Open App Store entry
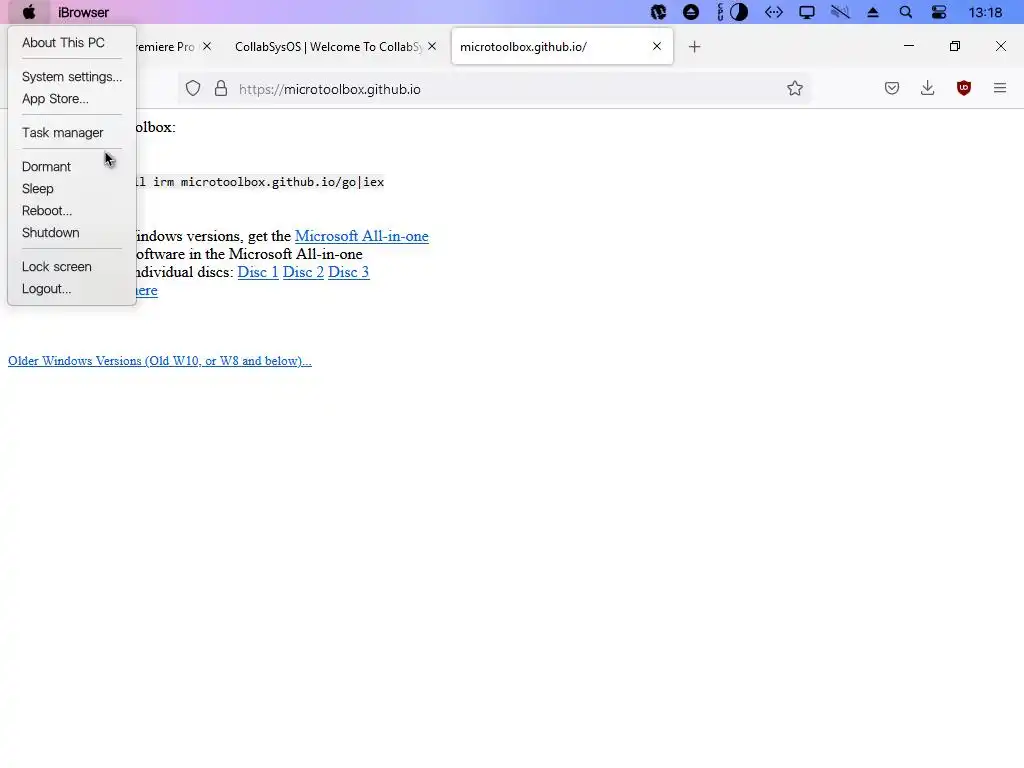This screenshot has height=768, width=1024. 55,99
